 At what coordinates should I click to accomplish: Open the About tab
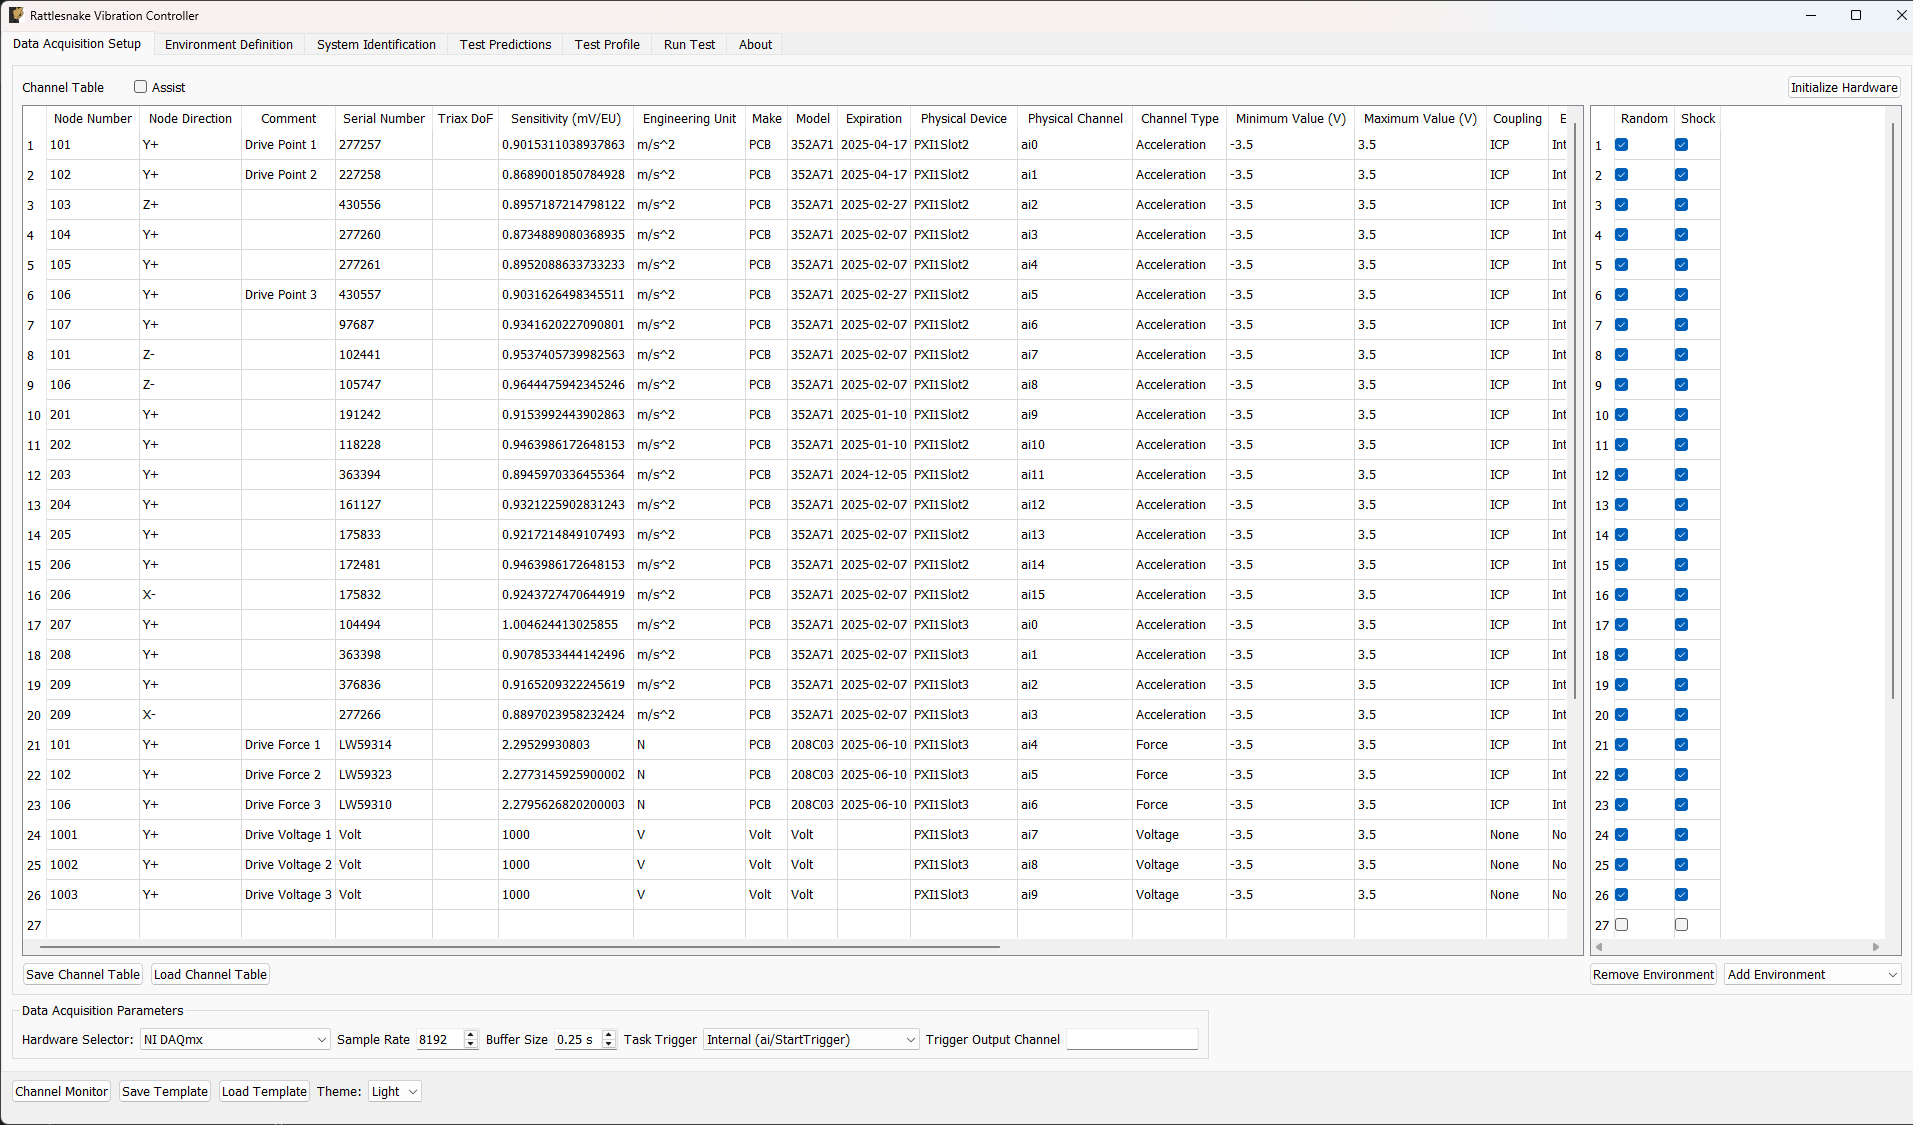point(755,44)
